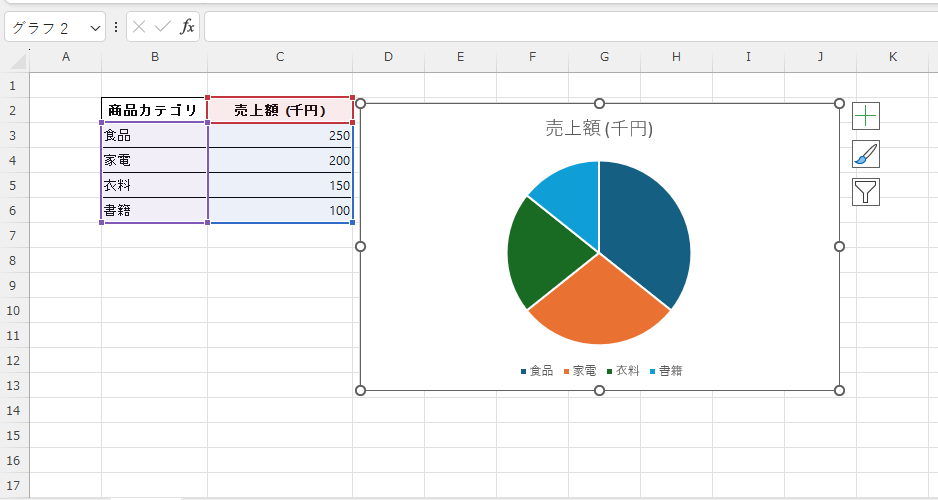
Task: Click the 商品カテゴリ header cell
Action: point(154,110)
